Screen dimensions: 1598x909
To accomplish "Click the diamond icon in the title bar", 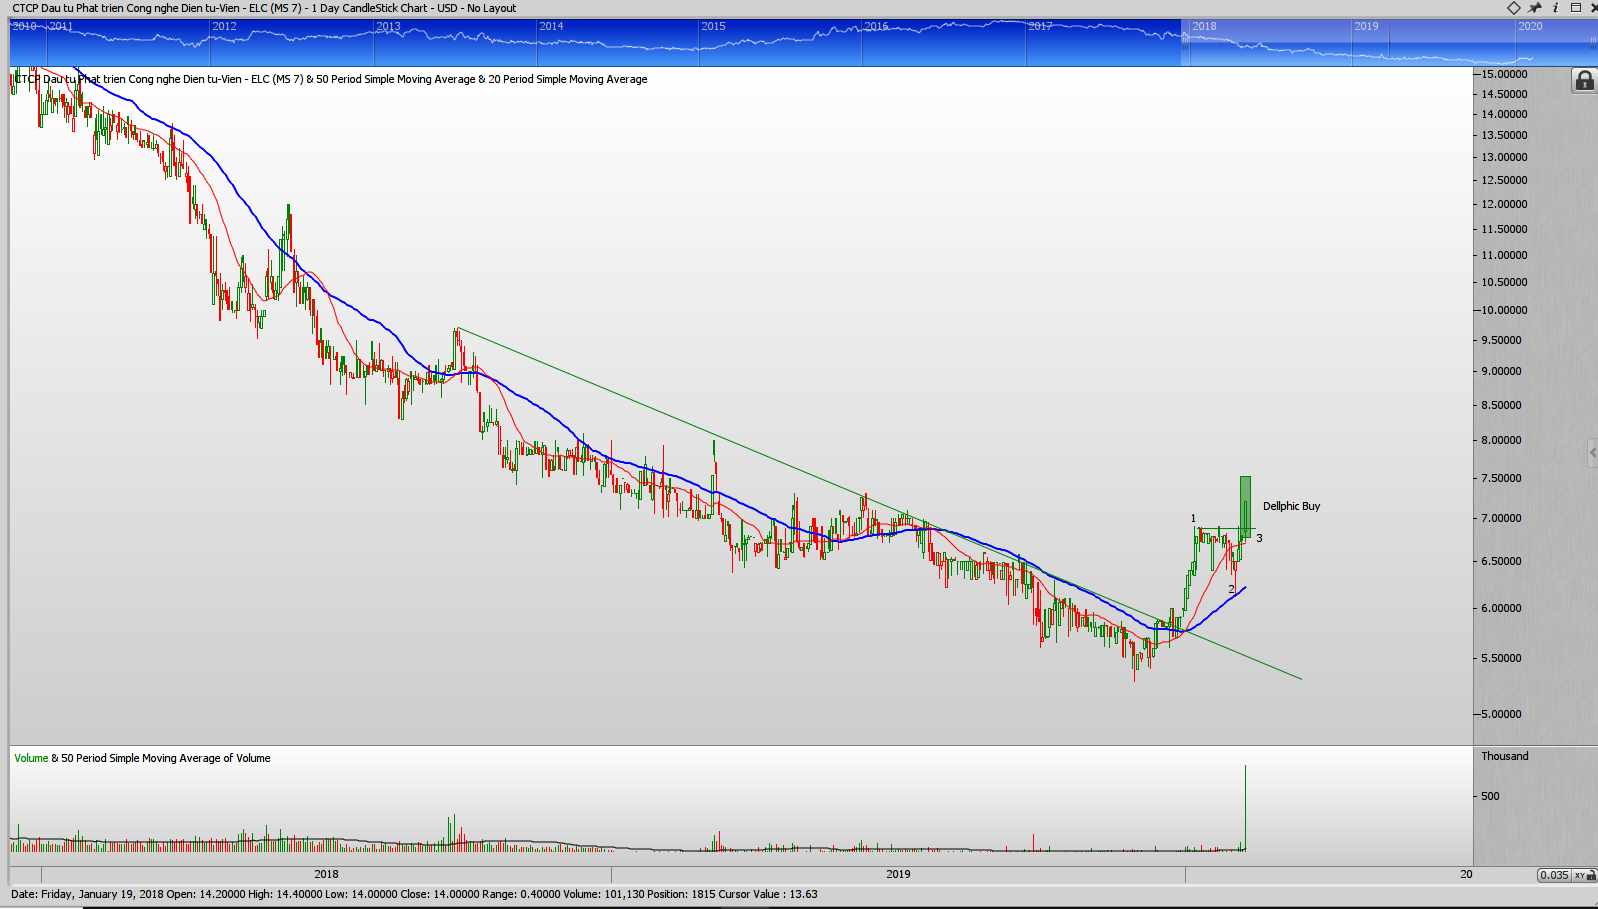I will pos(1514,8).
